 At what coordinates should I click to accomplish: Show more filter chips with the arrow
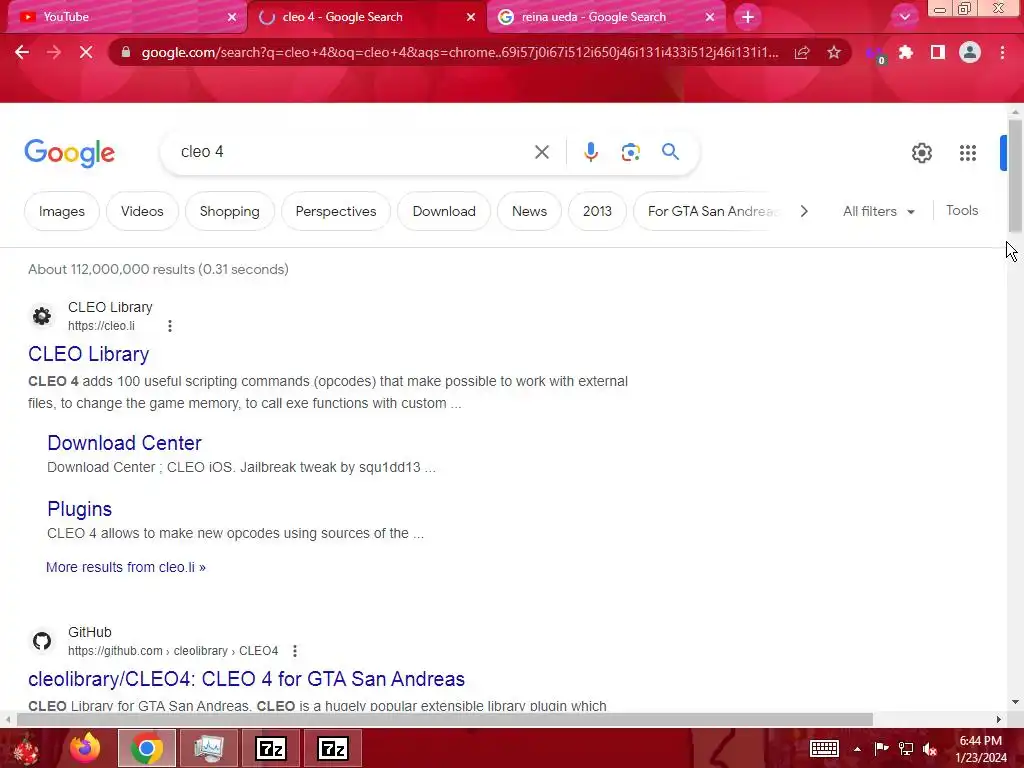(x=804, y=211)
